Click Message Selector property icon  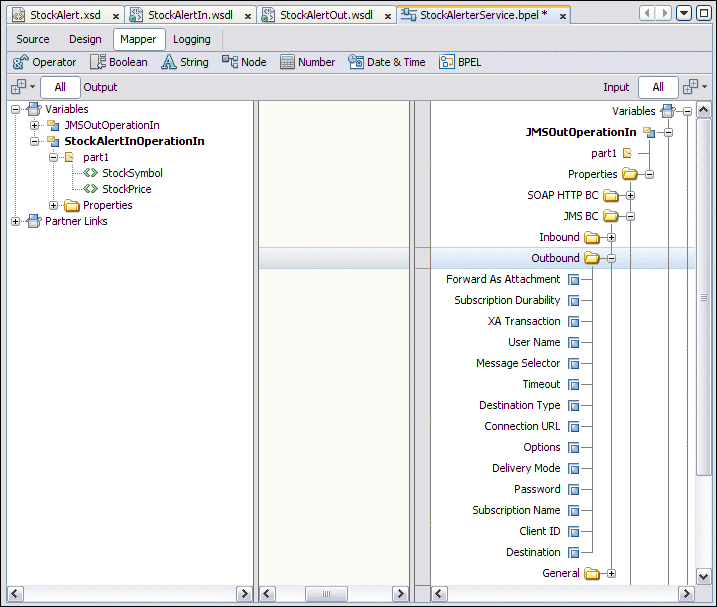573,364
